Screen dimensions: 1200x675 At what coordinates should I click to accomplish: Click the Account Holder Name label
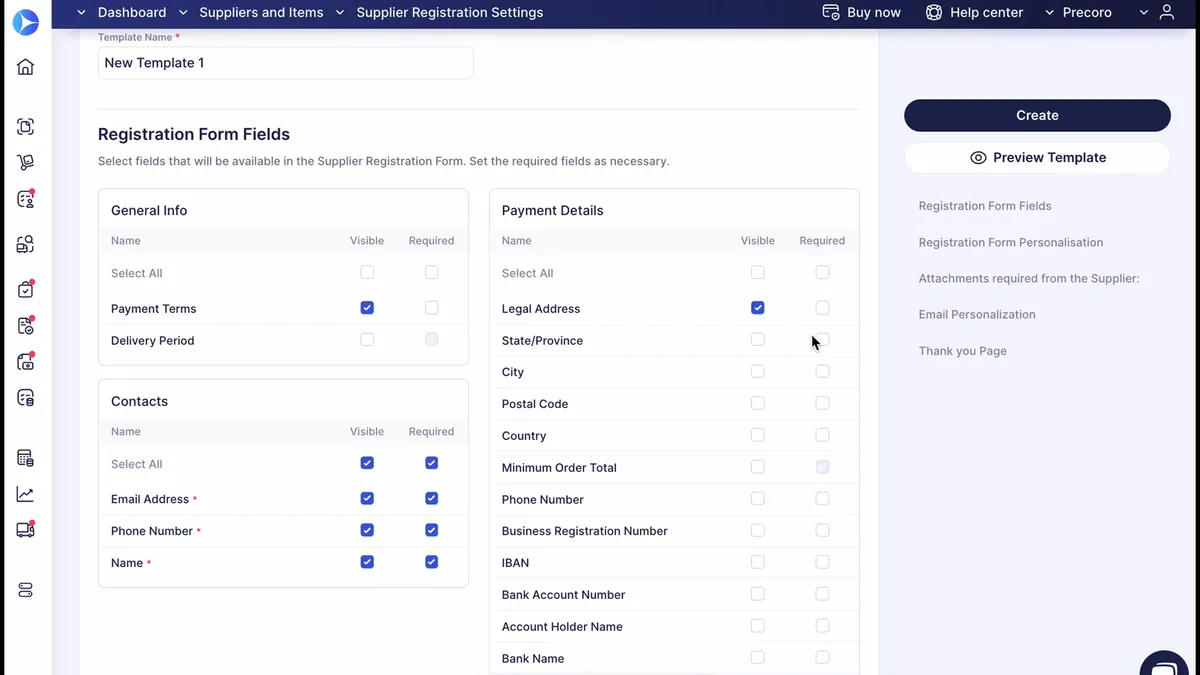(562, 627)
